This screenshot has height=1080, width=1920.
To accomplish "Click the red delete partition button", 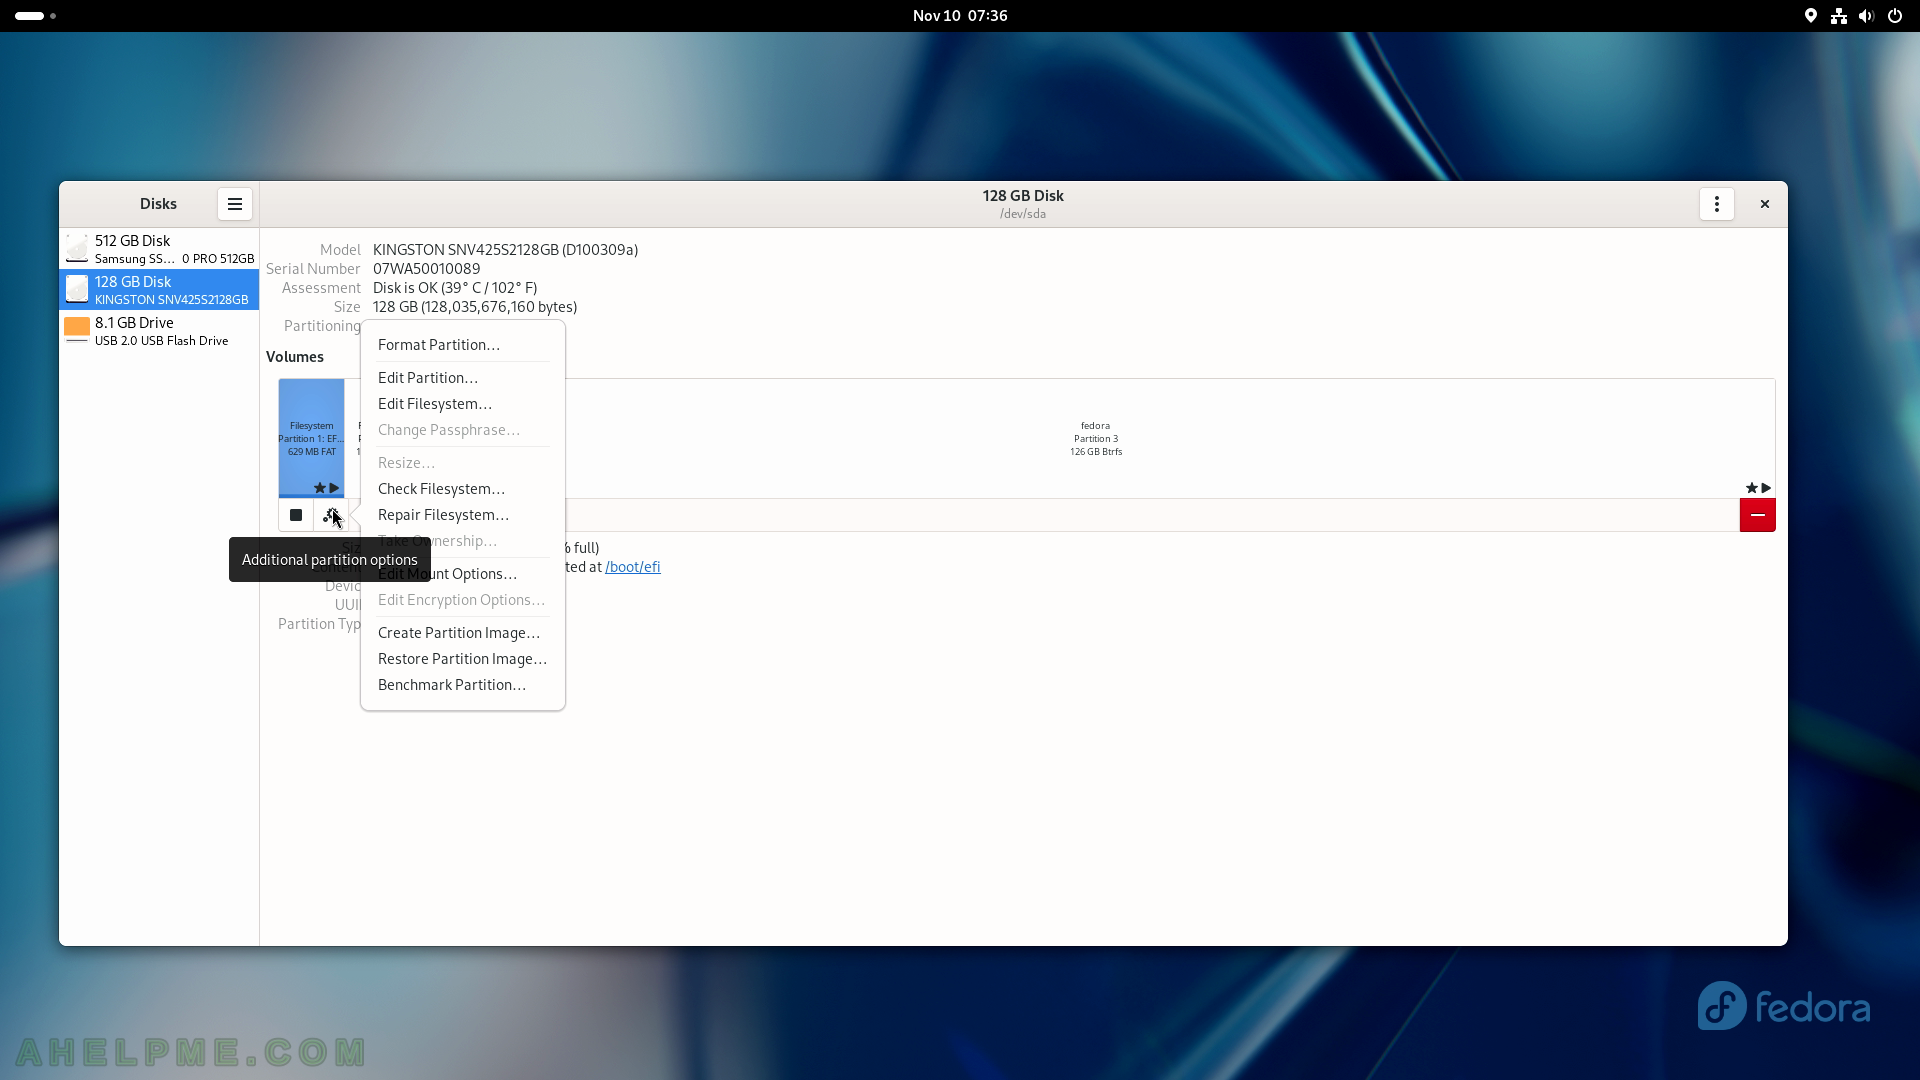I will pos(1758,515).
